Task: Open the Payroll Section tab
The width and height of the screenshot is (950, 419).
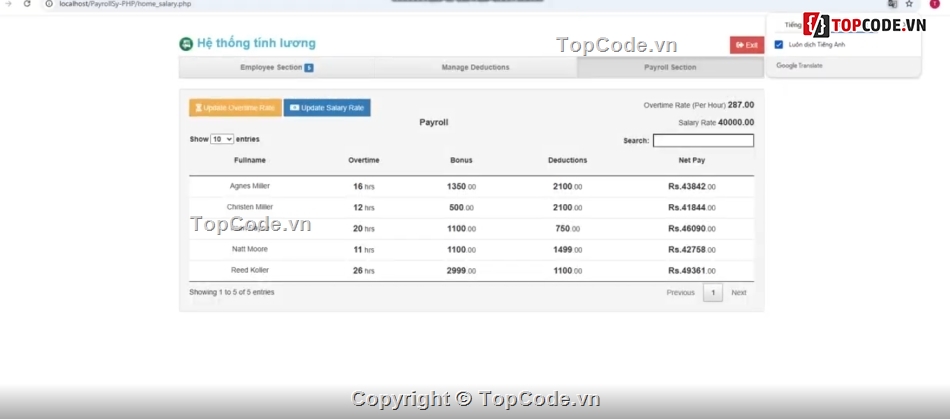Action: pyautogui.click(x=669, y=68)
